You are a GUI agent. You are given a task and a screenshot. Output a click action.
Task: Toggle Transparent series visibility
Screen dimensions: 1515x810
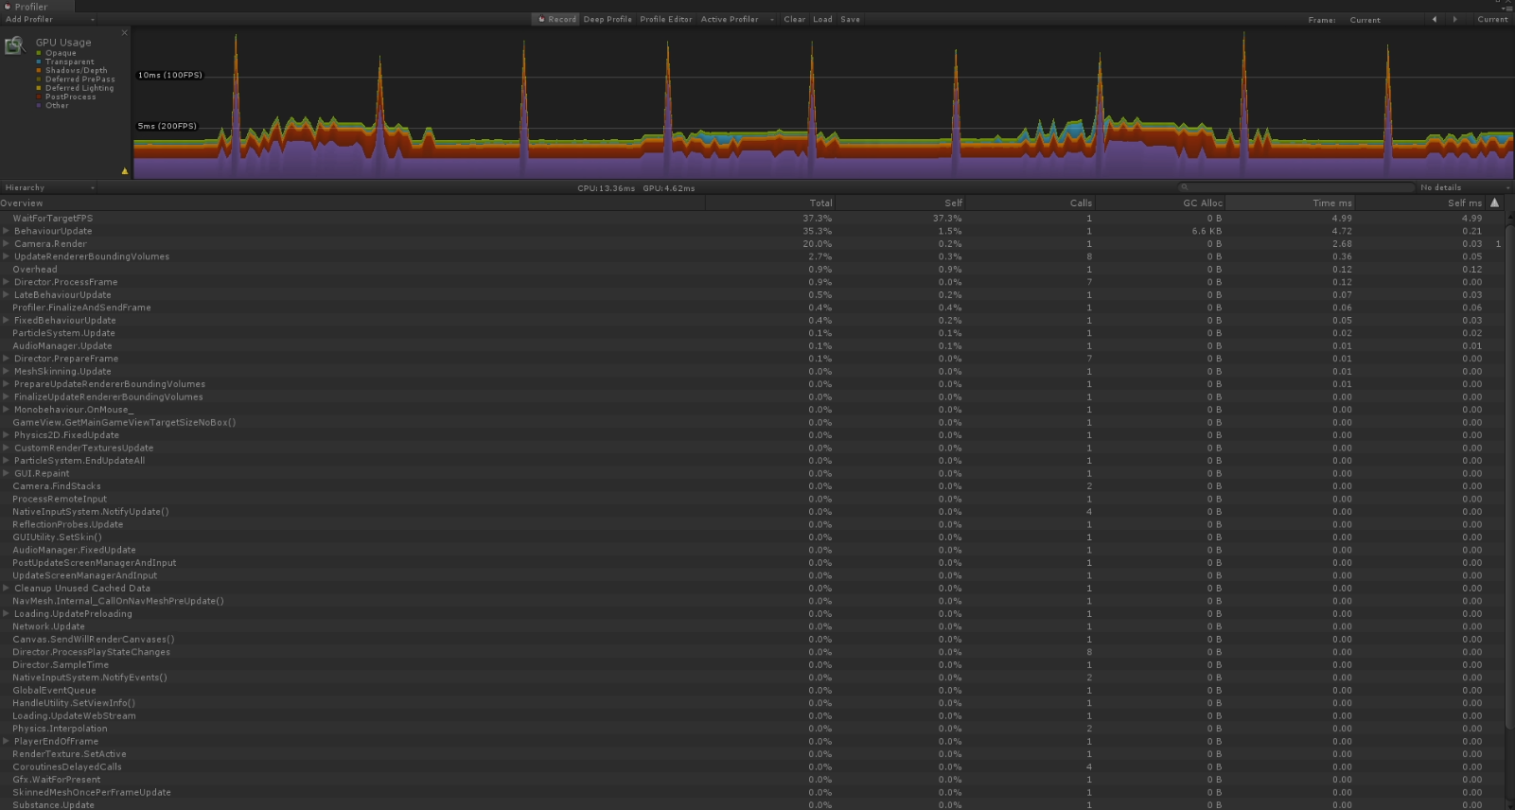(39, 62)
